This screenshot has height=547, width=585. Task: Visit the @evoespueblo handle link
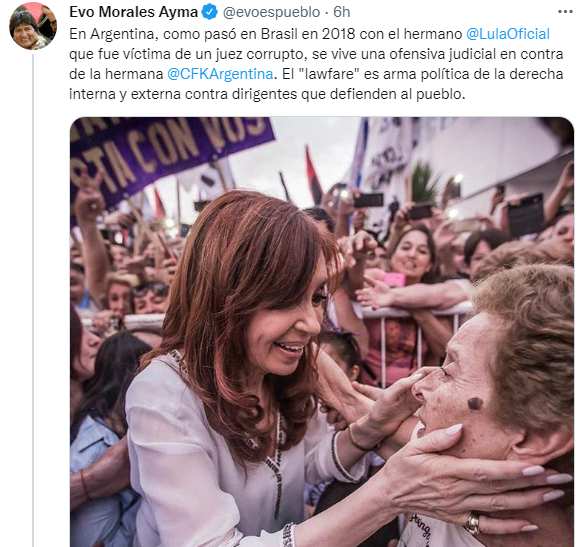[271, 12]
